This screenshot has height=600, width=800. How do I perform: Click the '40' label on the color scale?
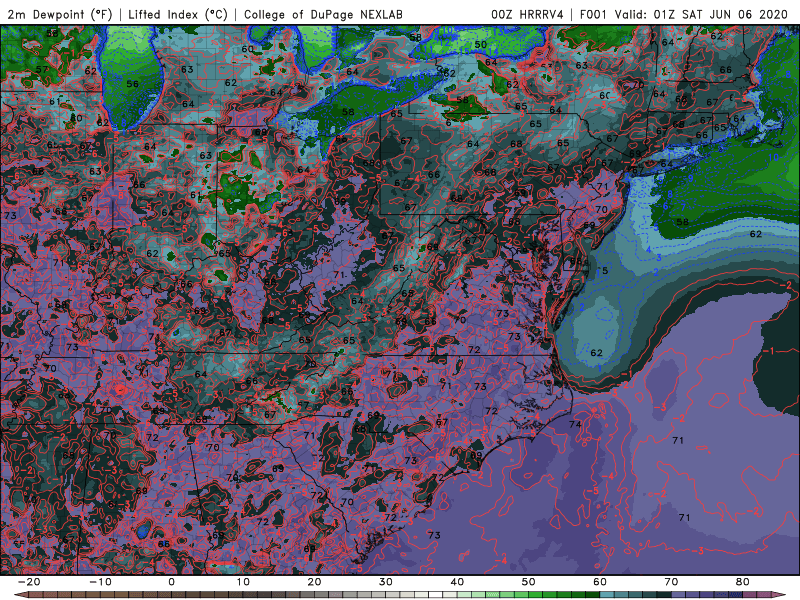click(457, 582)
